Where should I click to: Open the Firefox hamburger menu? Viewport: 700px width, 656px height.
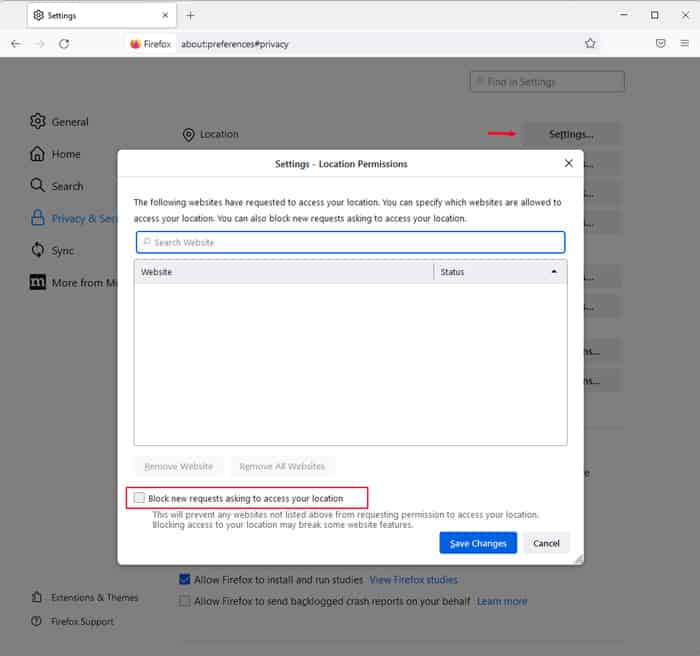tap(684, 43)
